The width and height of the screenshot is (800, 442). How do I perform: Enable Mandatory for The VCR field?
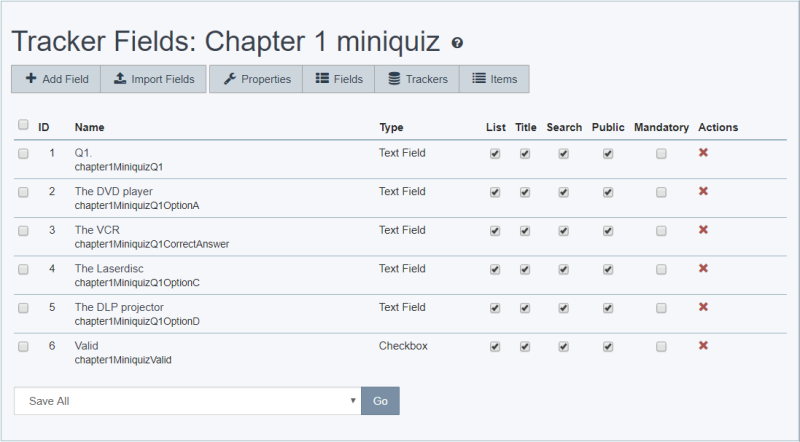click(x=661, y=231)
